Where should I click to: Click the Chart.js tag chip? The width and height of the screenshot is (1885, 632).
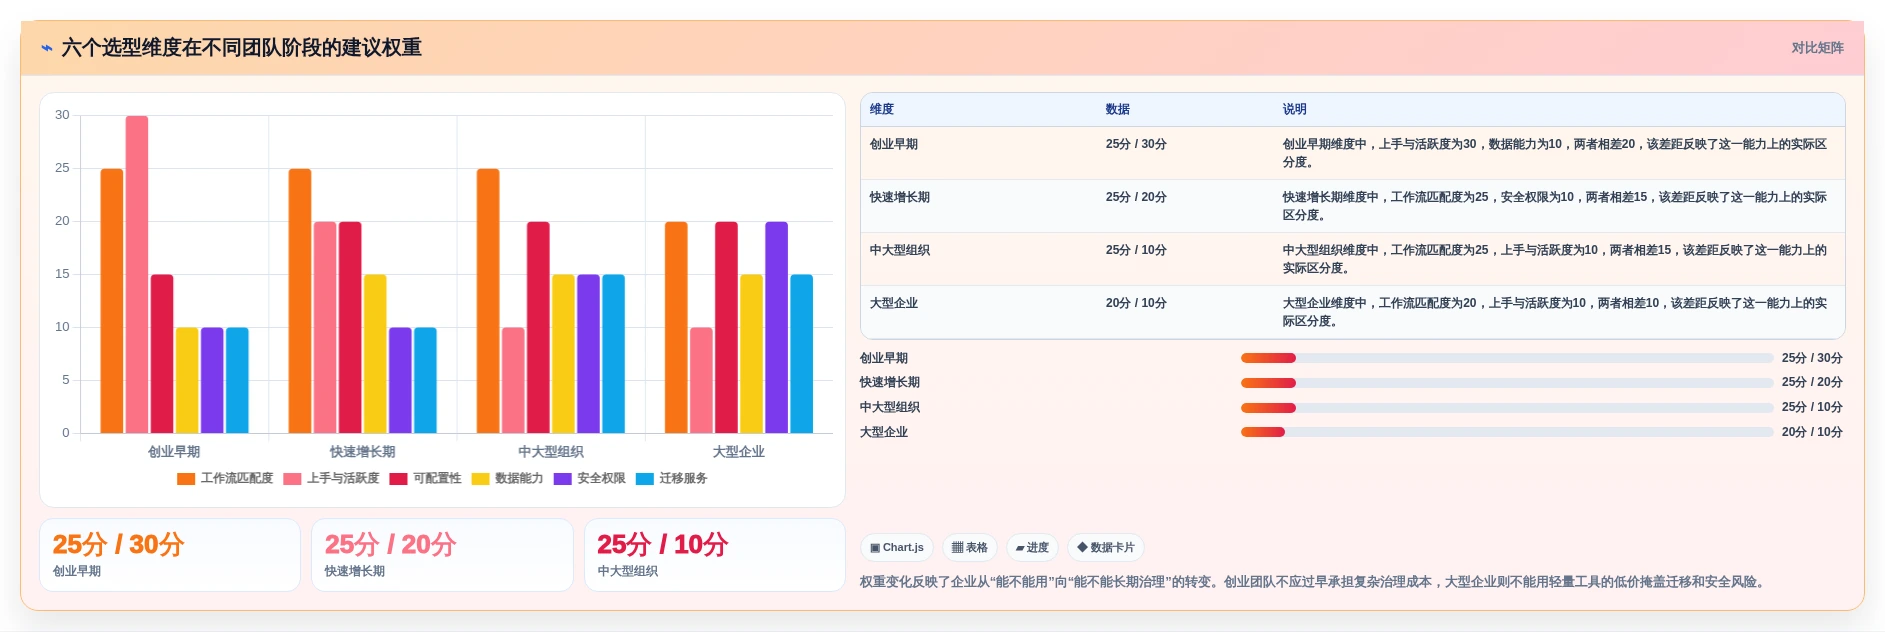click(x=897, y=548)
